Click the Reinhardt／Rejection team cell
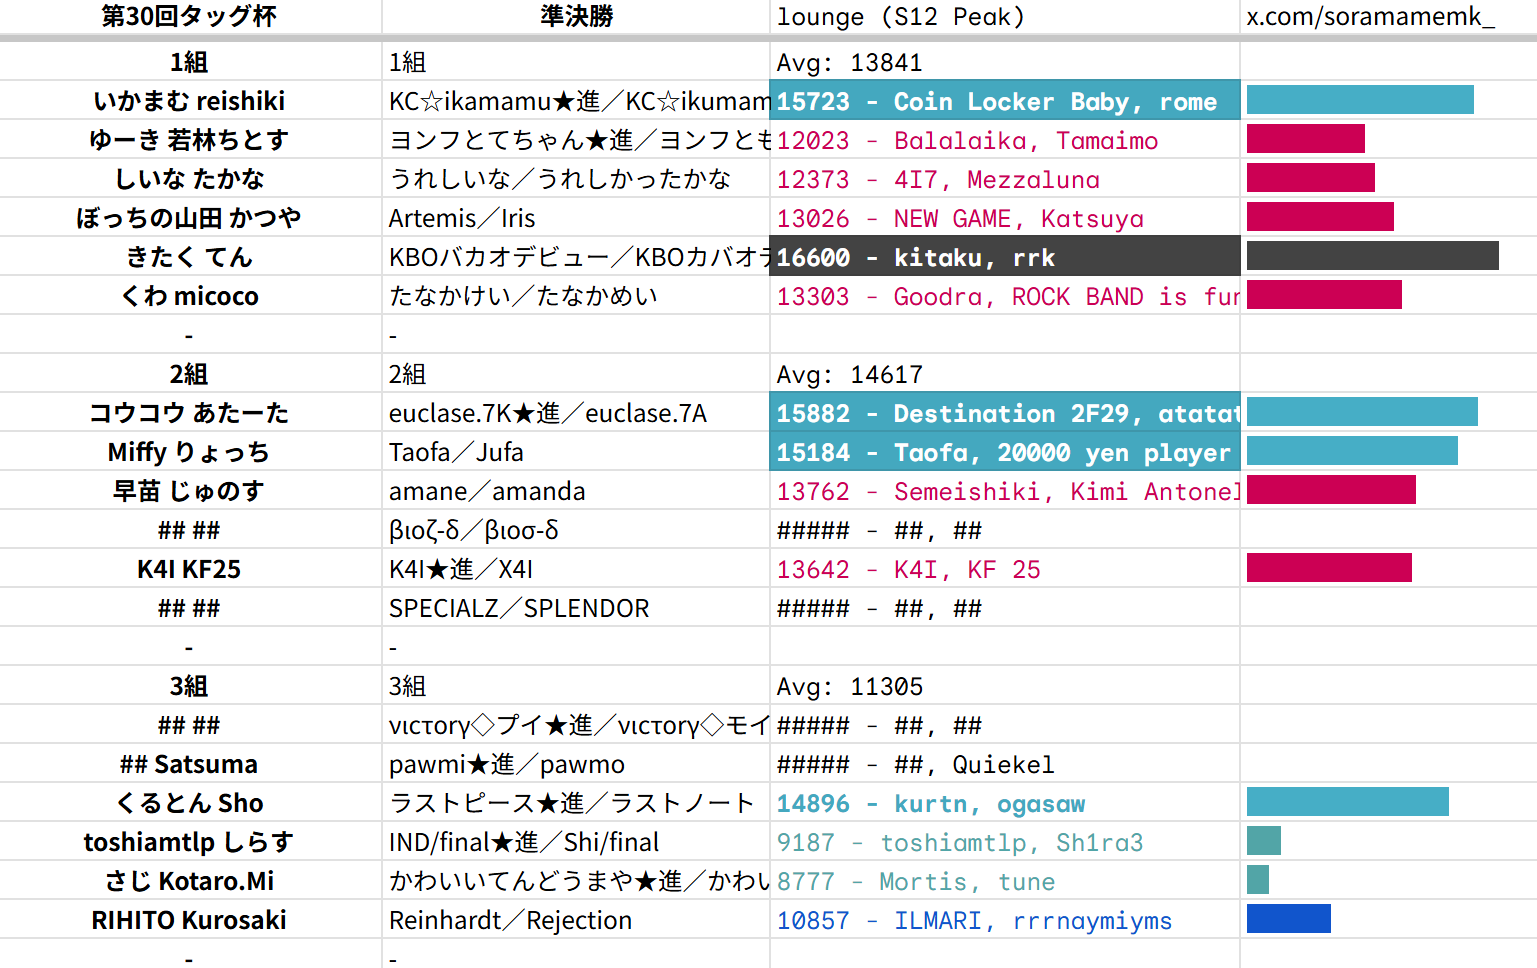 [576, 920]
